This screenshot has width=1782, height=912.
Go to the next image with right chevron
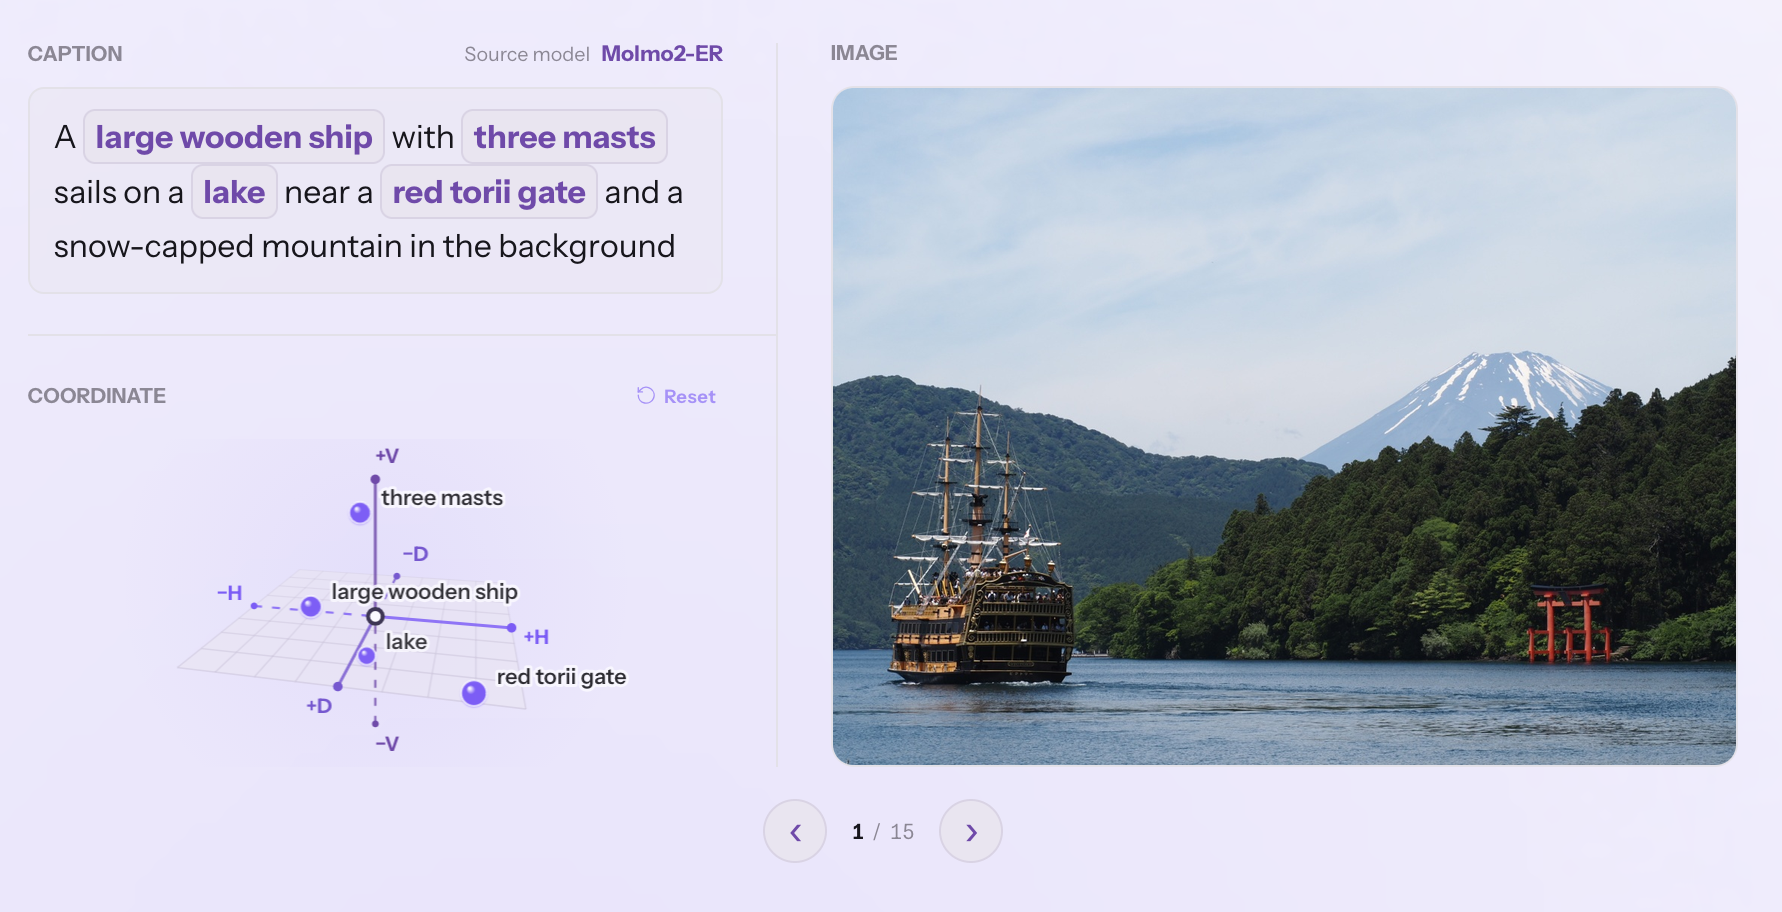coord(971,831)
